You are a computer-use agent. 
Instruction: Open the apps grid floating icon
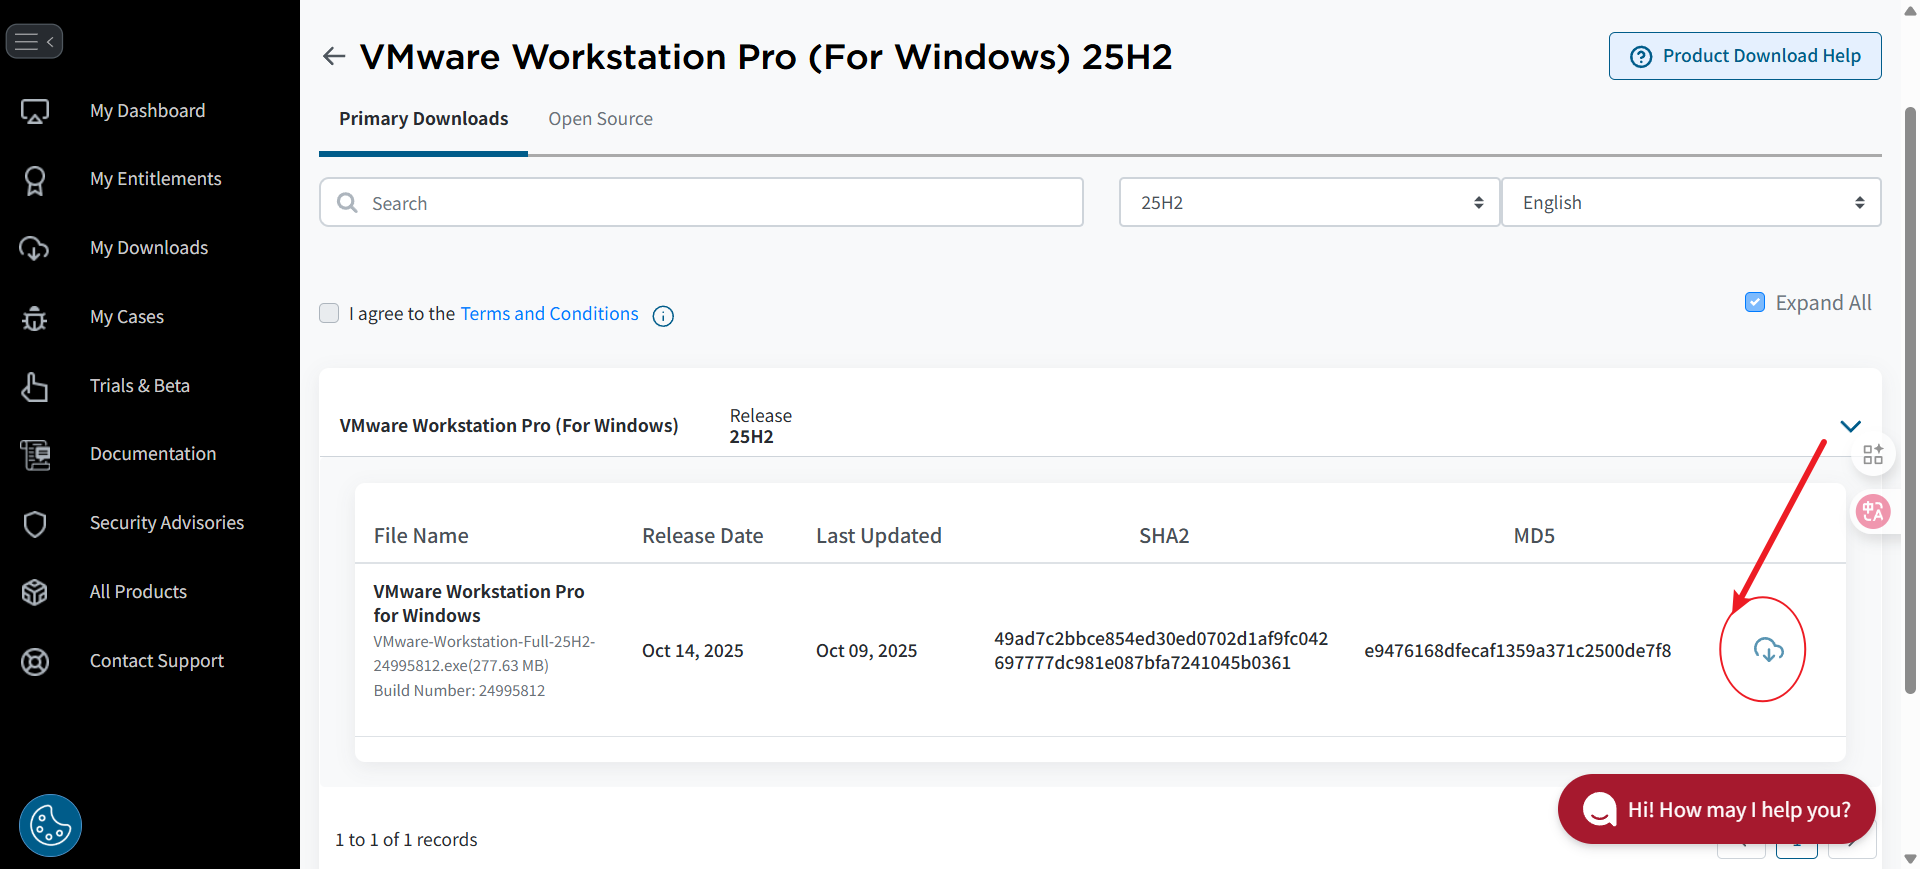1873,455
